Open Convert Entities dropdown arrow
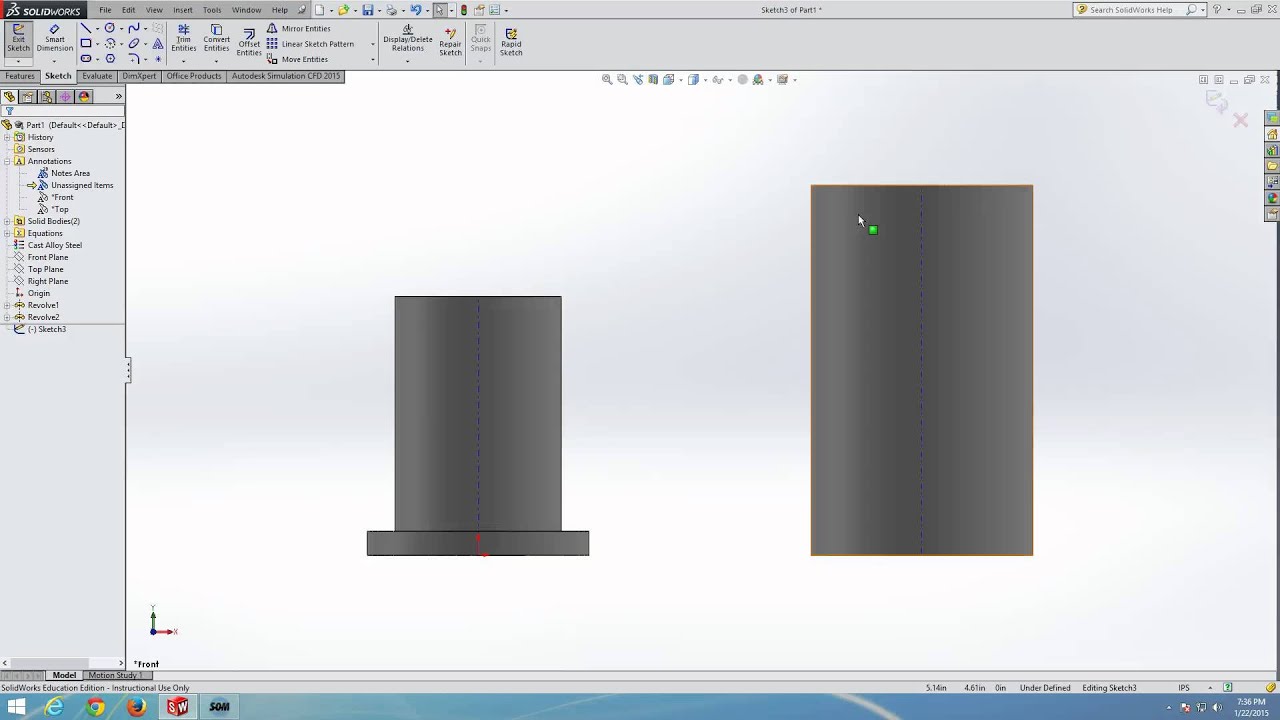The height and width of the screenshot is (720, 1280). pos(217,61)
